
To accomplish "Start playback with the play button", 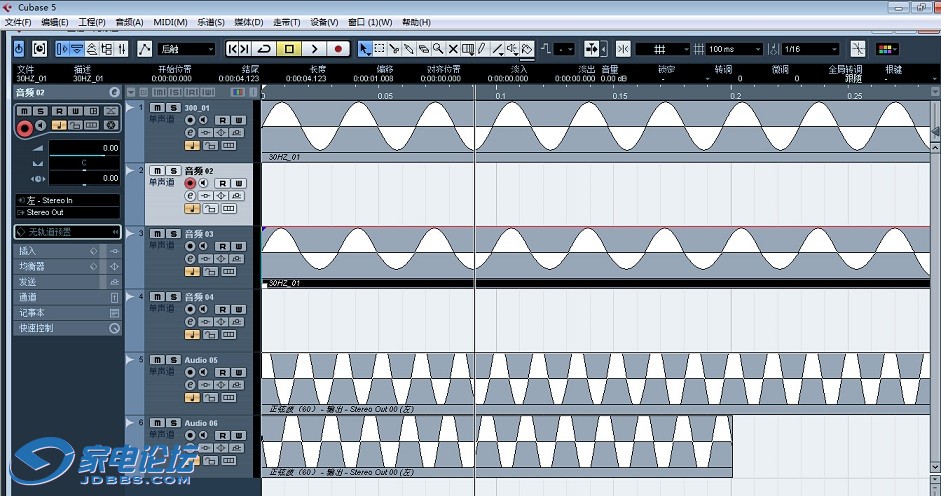I will pyautogui.click(x=314, y=49).
